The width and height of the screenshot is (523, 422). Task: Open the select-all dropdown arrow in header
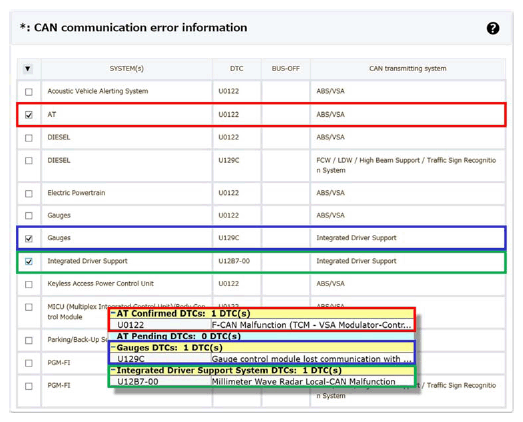point(28,69)
